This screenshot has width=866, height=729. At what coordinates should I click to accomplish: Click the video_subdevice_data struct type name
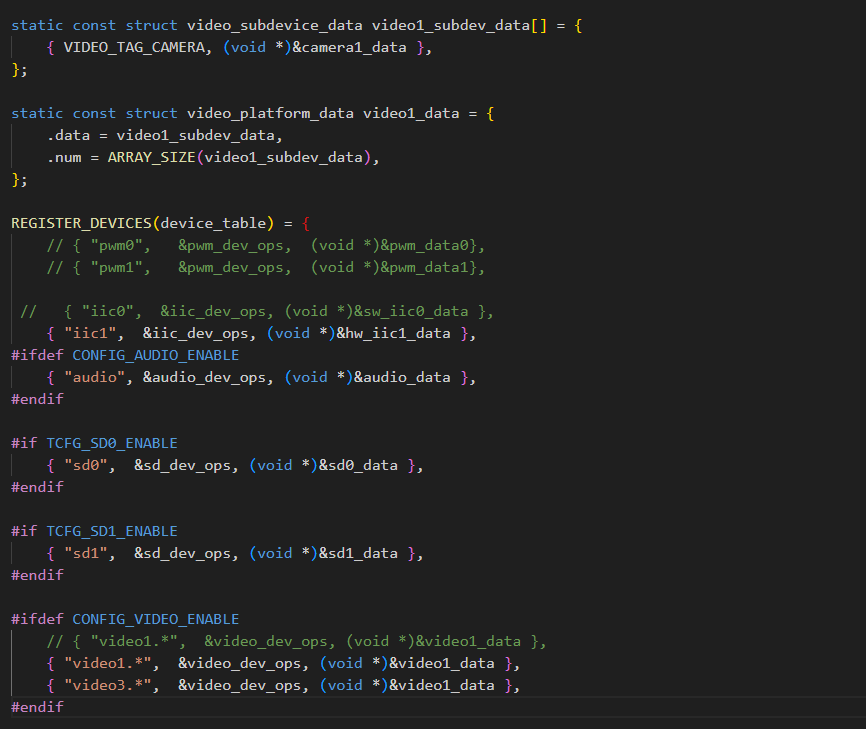click(x=274, y=25)
